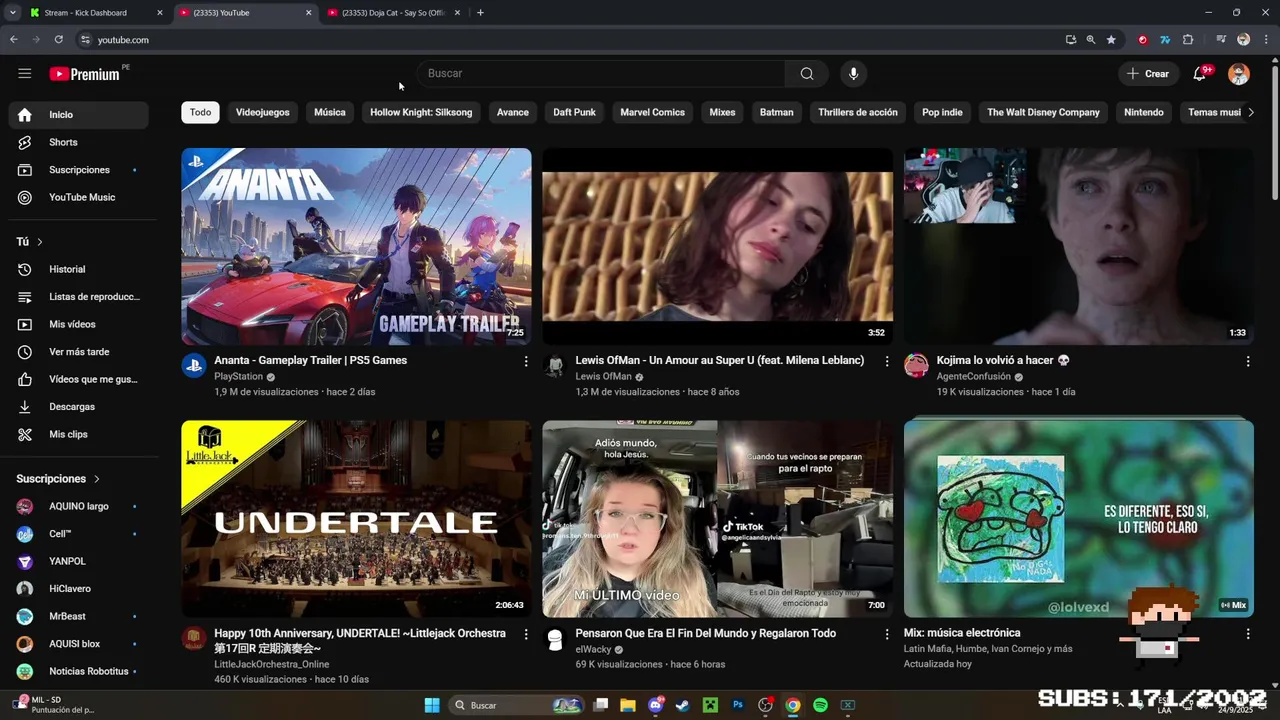Open Ver más tarde in sidebar
The width and height of the screenshot is (1280, 720).
pos(79,352)
